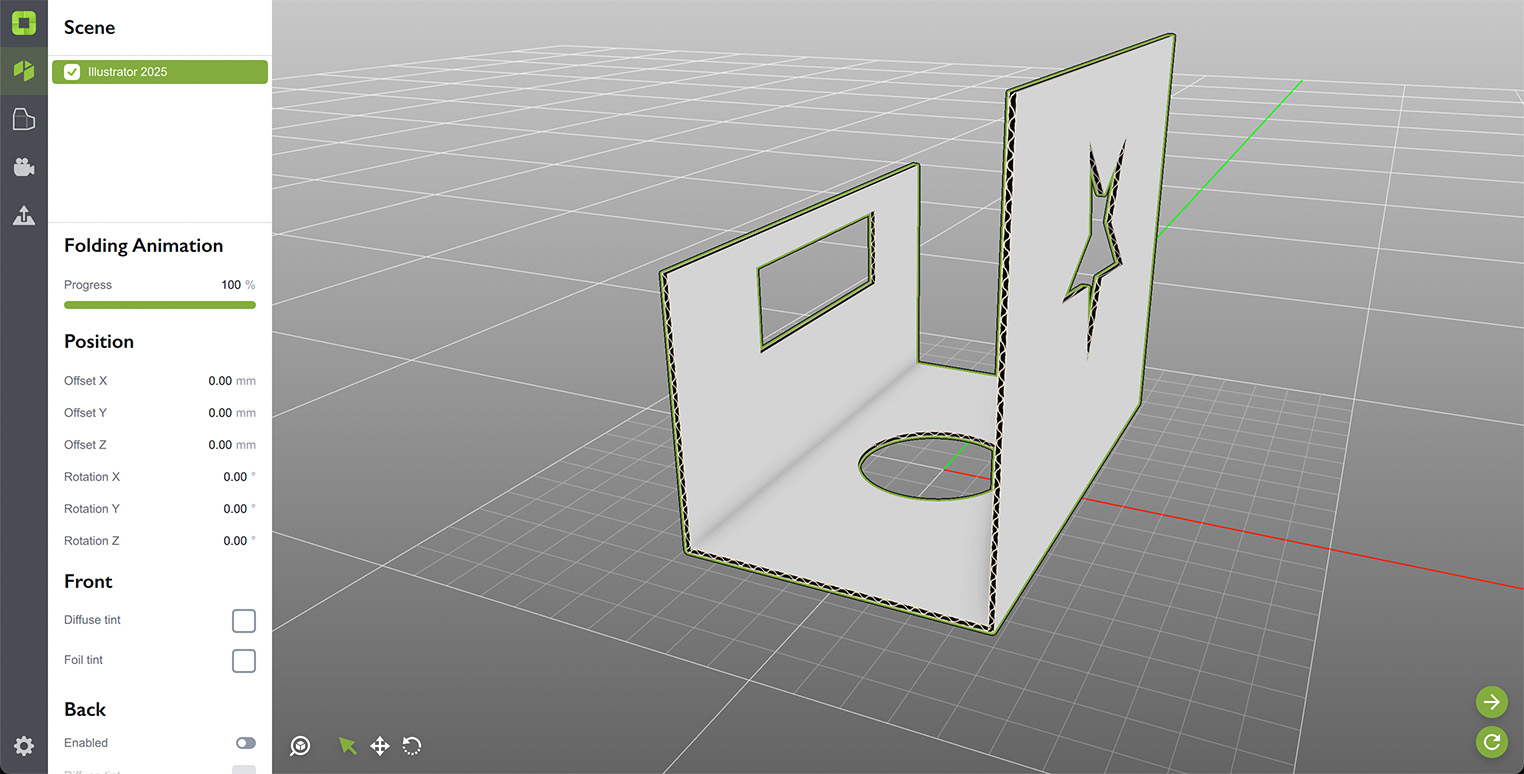Select the move tool
Image resolution: width=1524 pixels, height=774 pixels.
380,746
